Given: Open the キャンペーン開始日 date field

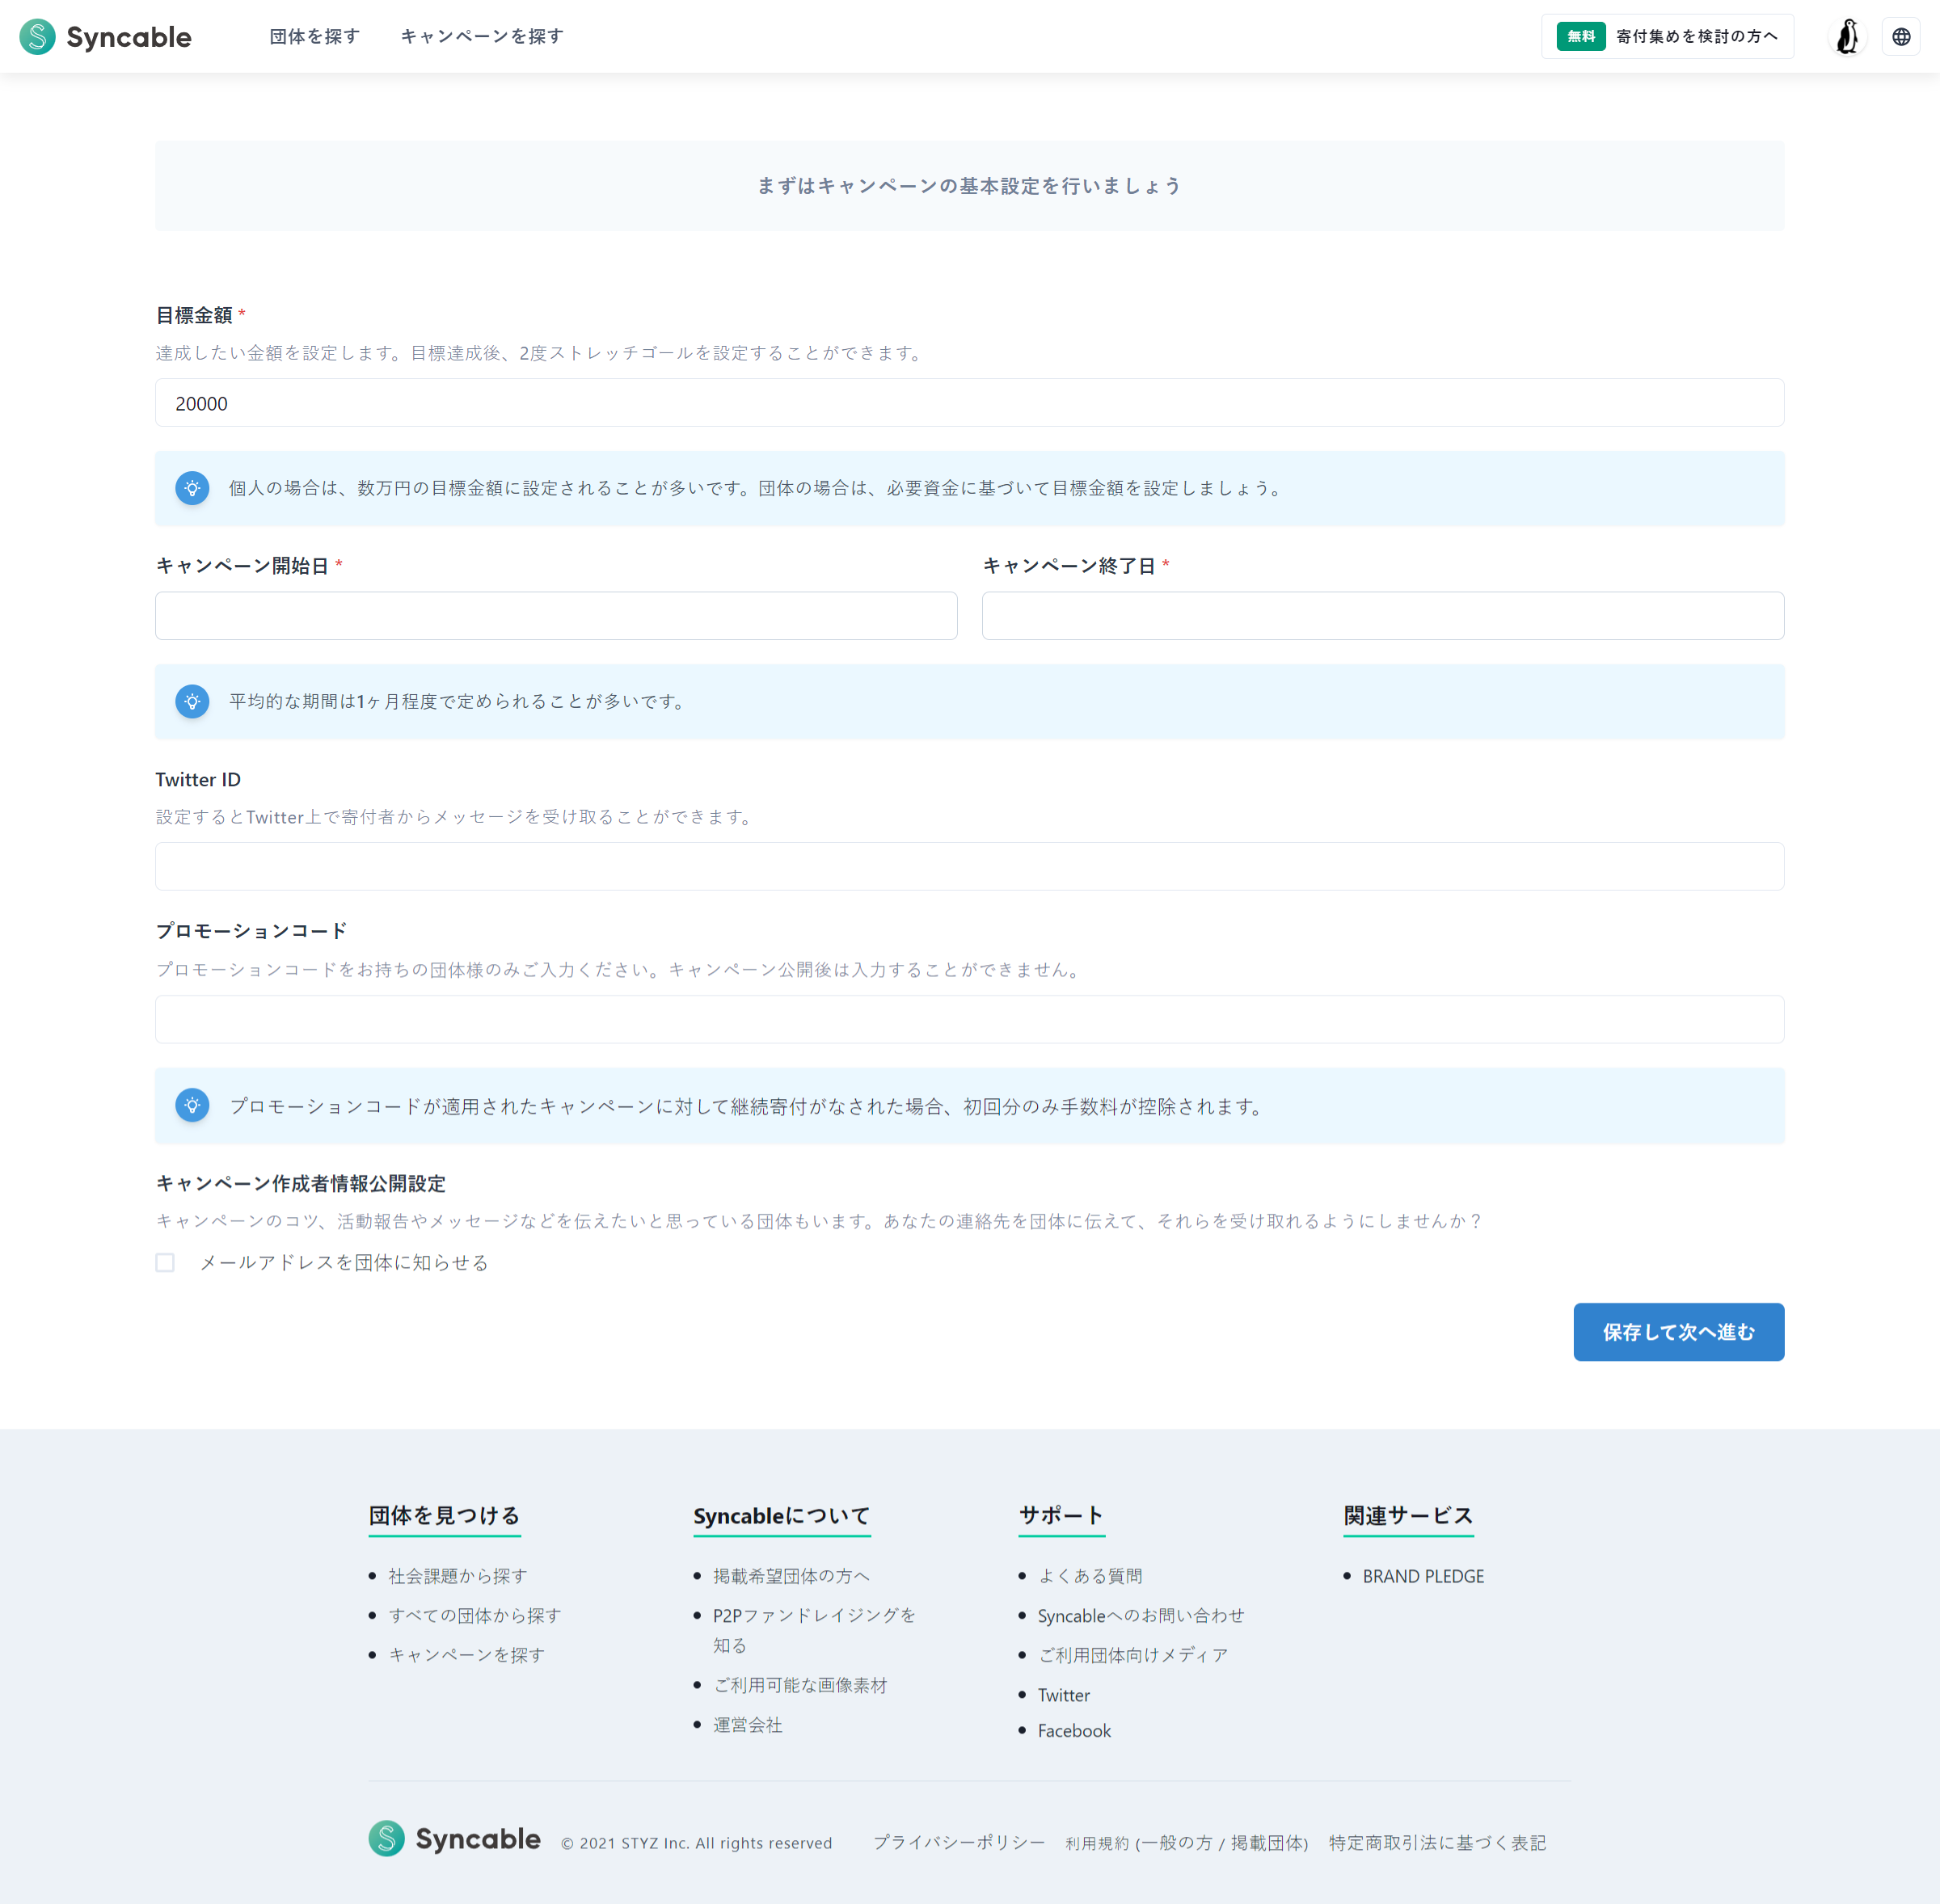Looking at the screenshot, I should [x=556, y=615].
